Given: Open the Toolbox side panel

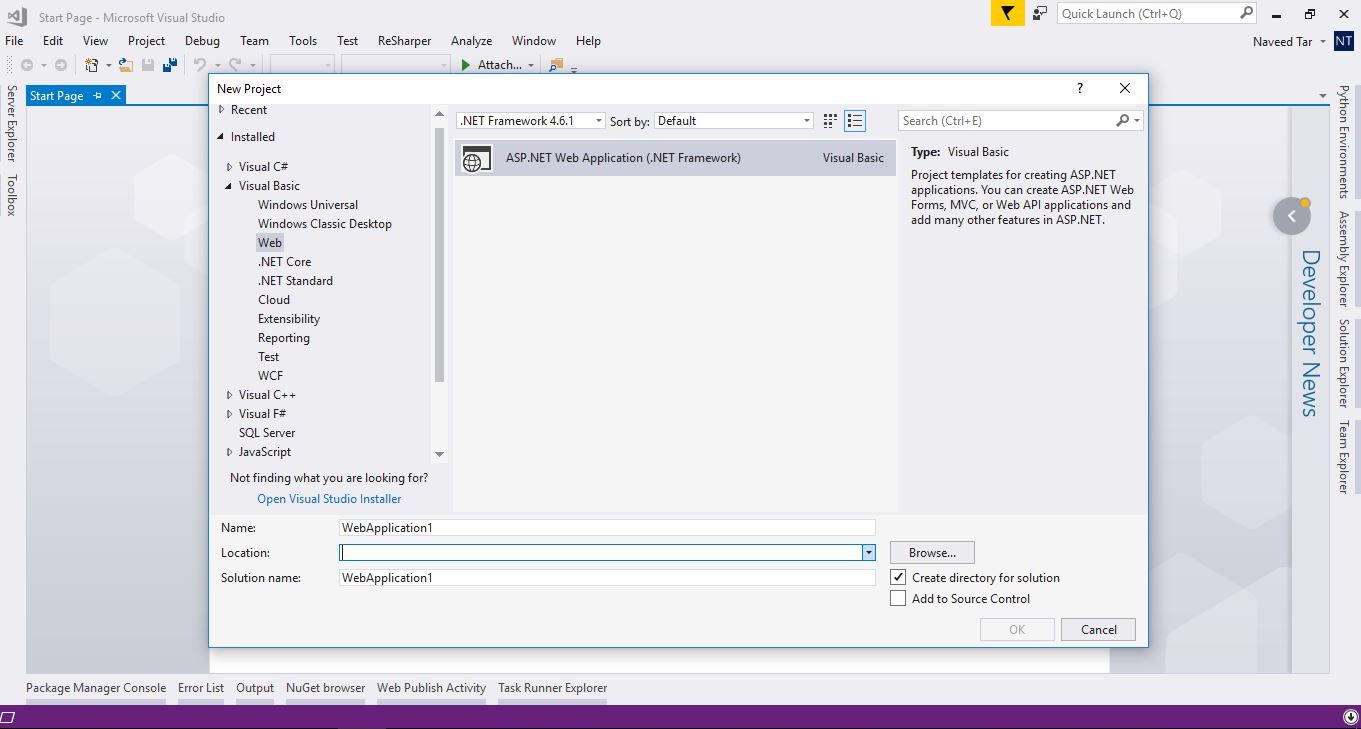Looking at the screenshot, I should 12,195.
